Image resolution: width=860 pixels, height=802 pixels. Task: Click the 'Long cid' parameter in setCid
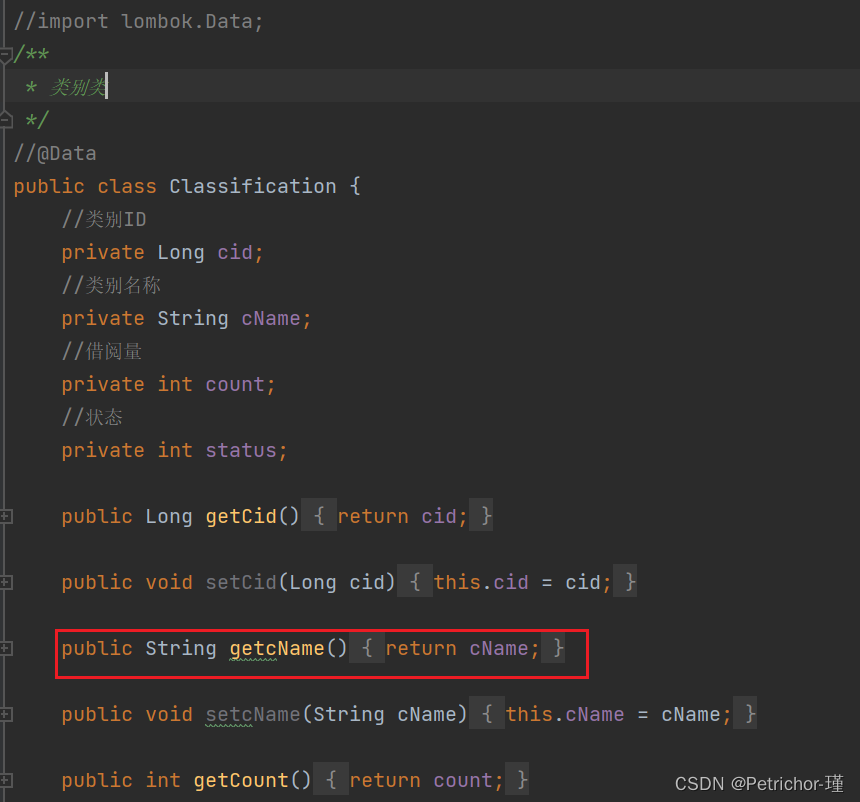tap(337, 582)
